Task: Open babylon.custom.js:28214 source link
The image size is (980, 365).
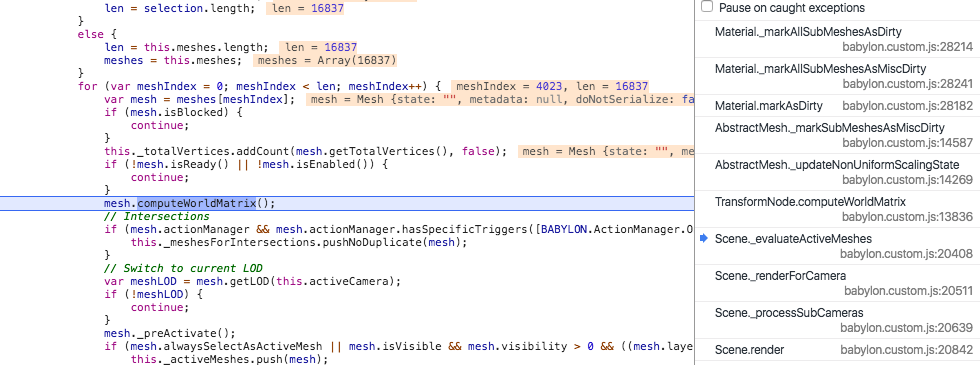Action: 908,47
